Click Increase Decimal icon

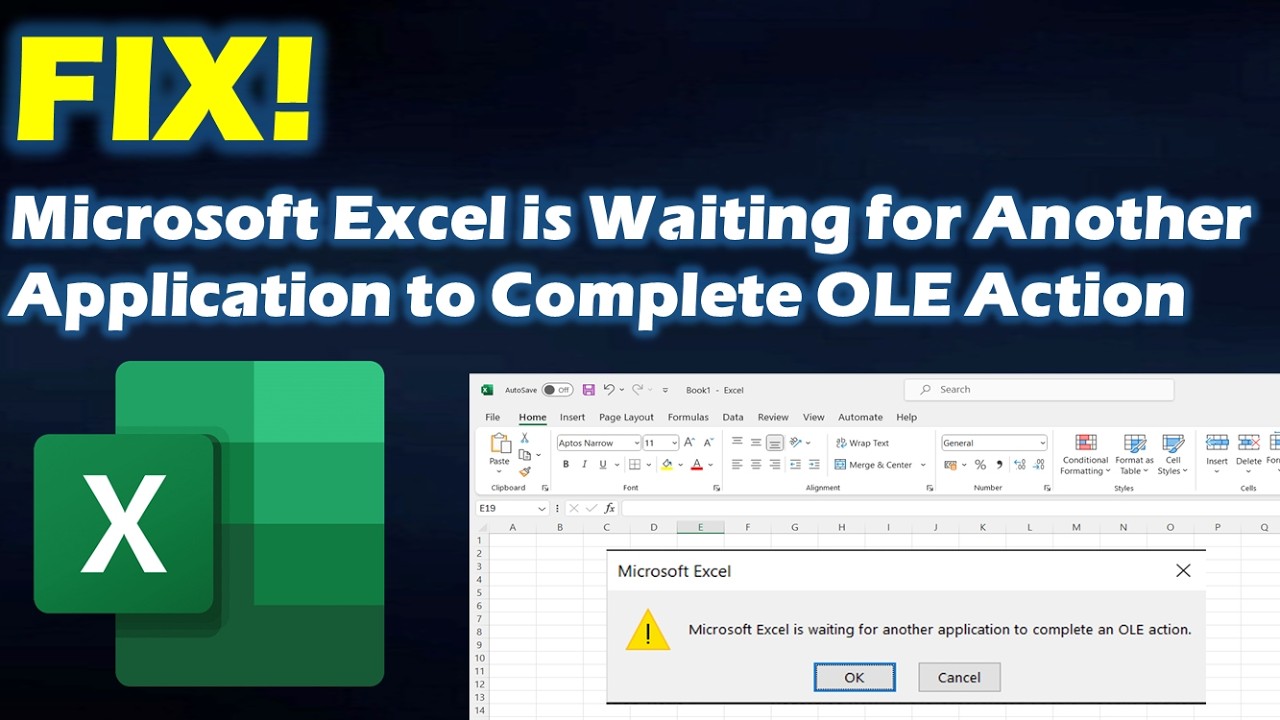[x=1020, y=465]
